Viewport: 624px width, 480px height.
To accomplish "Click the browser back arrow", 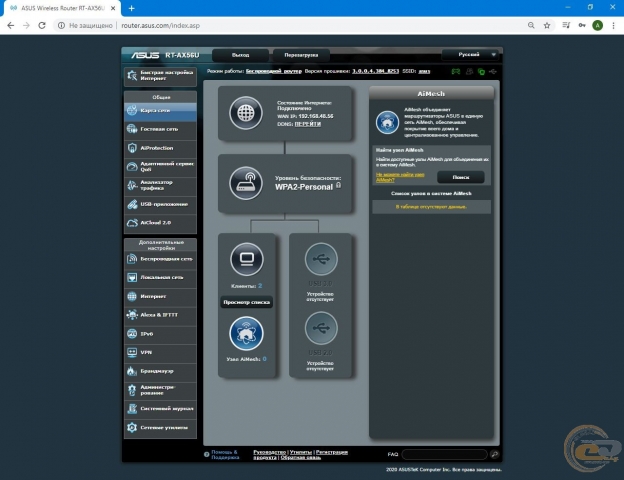I will (x=11, y=25).
